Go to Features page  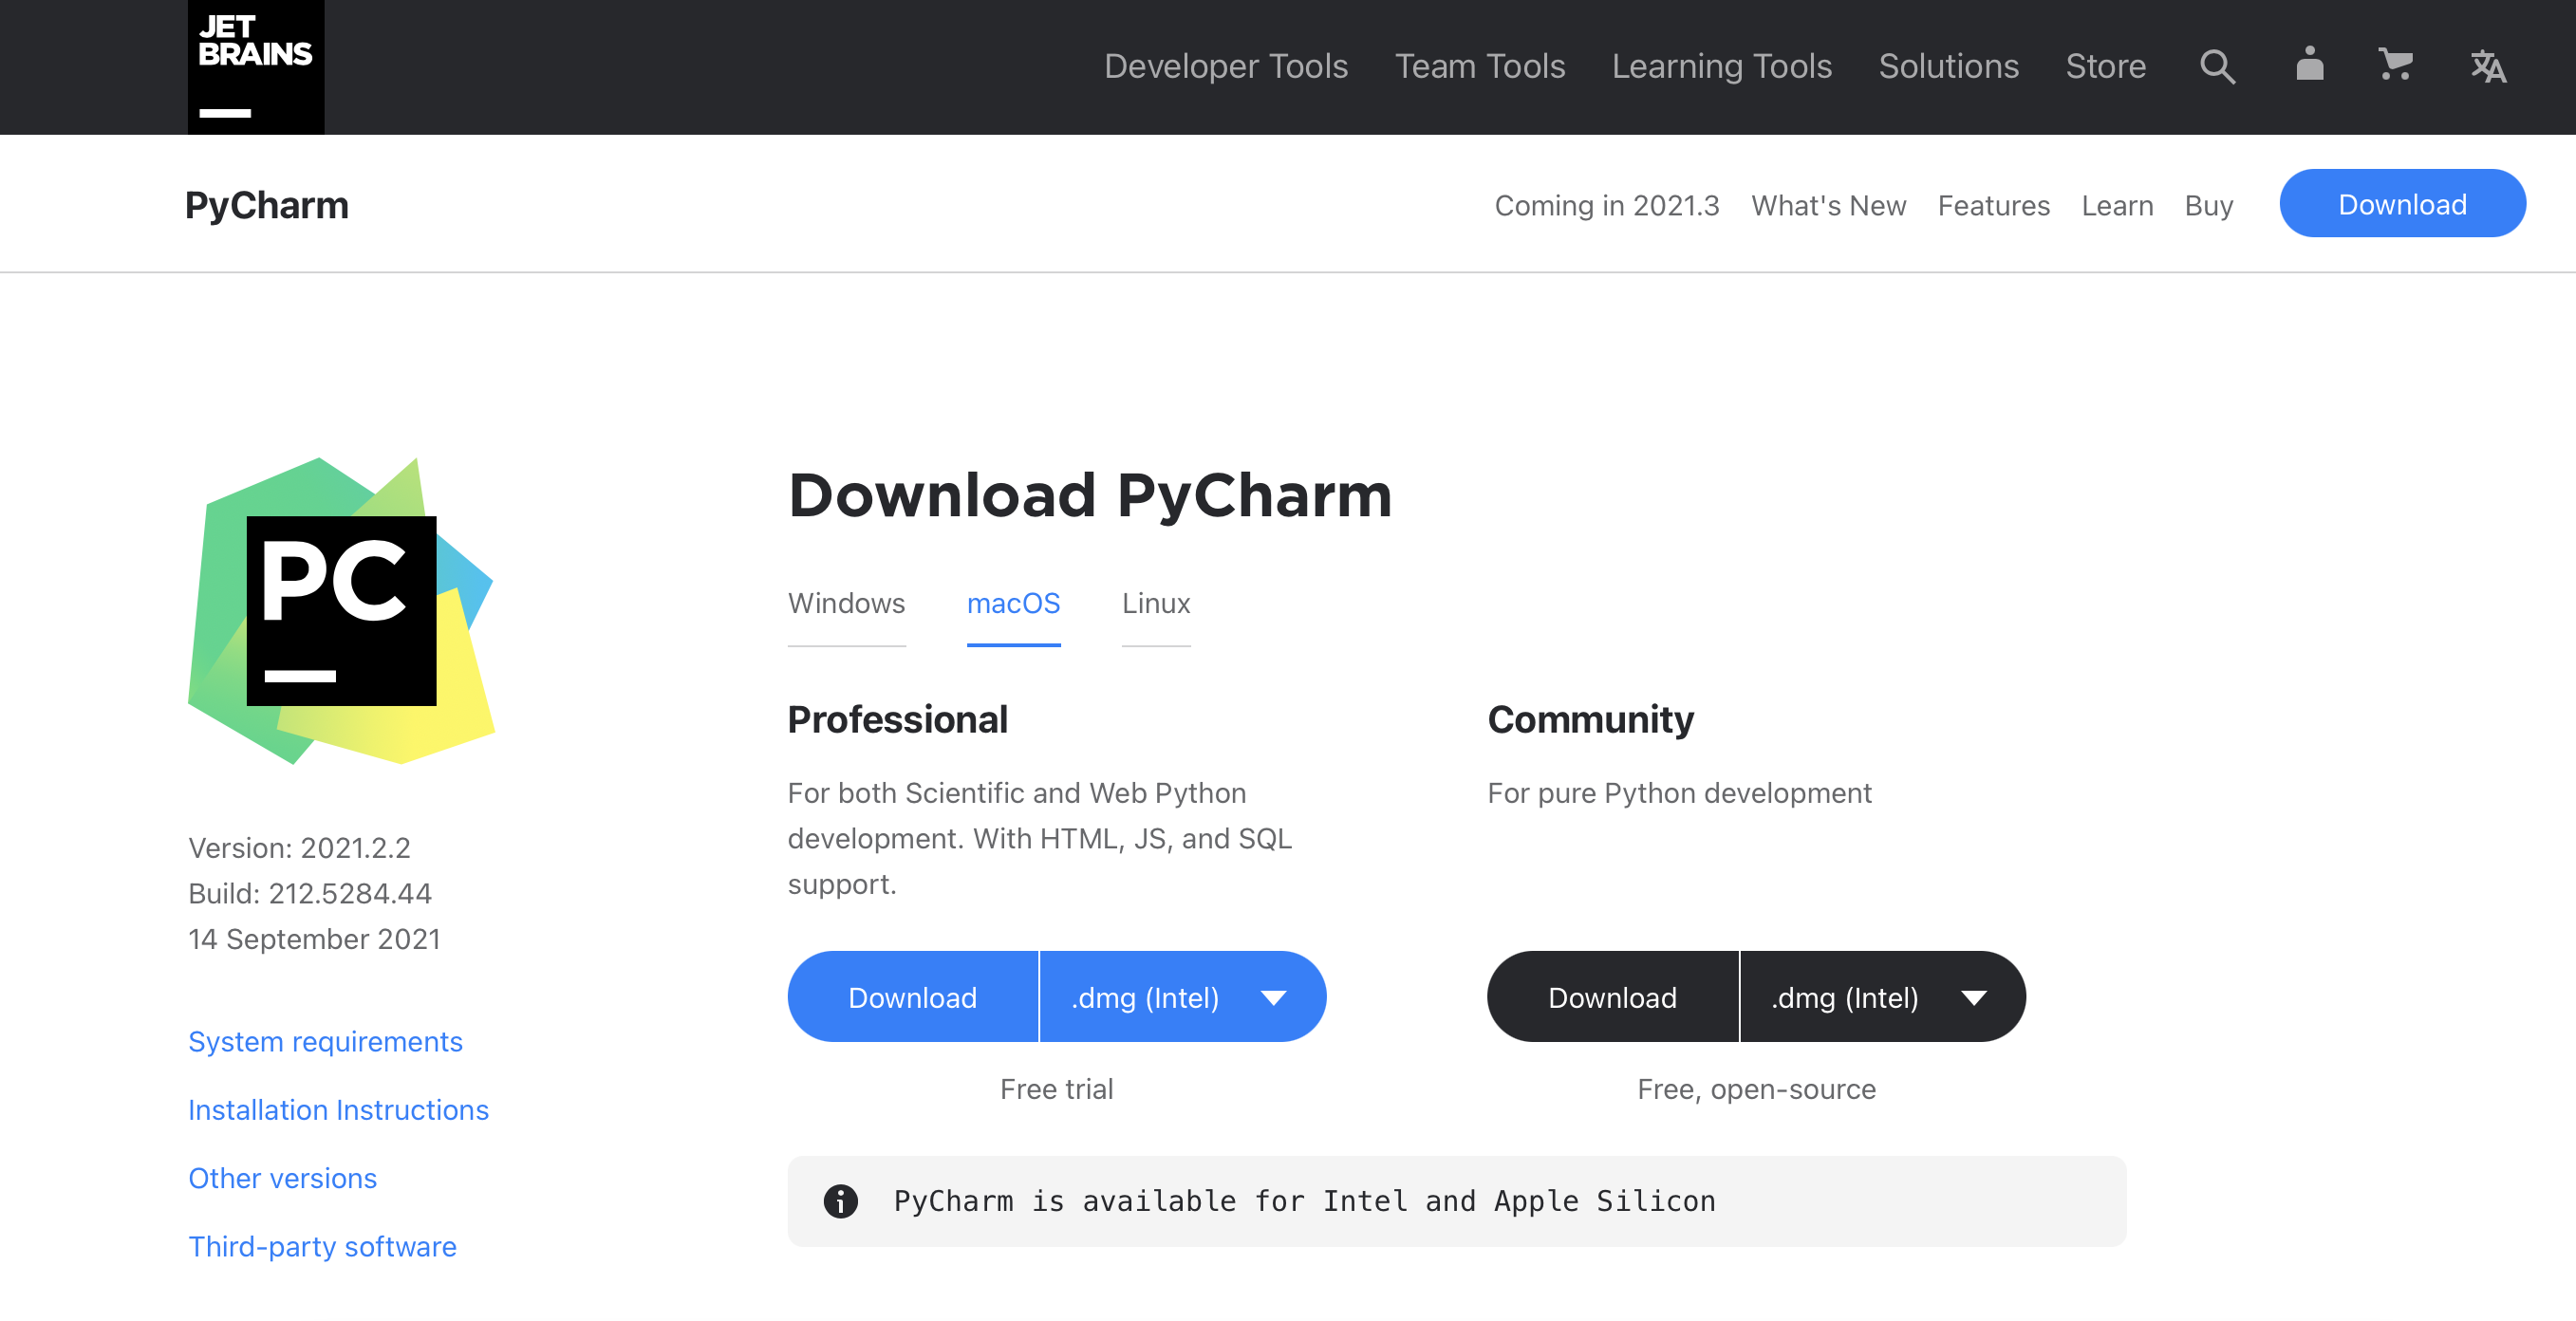[1993, 205]
